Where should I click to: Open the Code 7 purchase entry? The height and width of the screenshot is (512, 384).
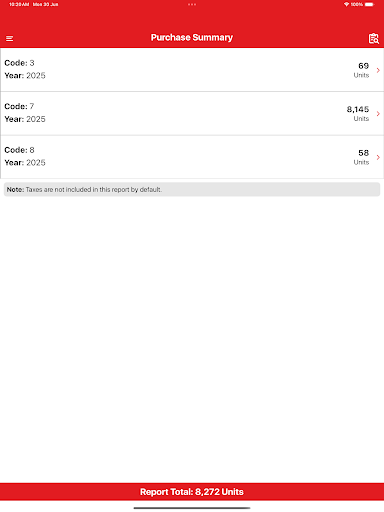pos(192,113)
